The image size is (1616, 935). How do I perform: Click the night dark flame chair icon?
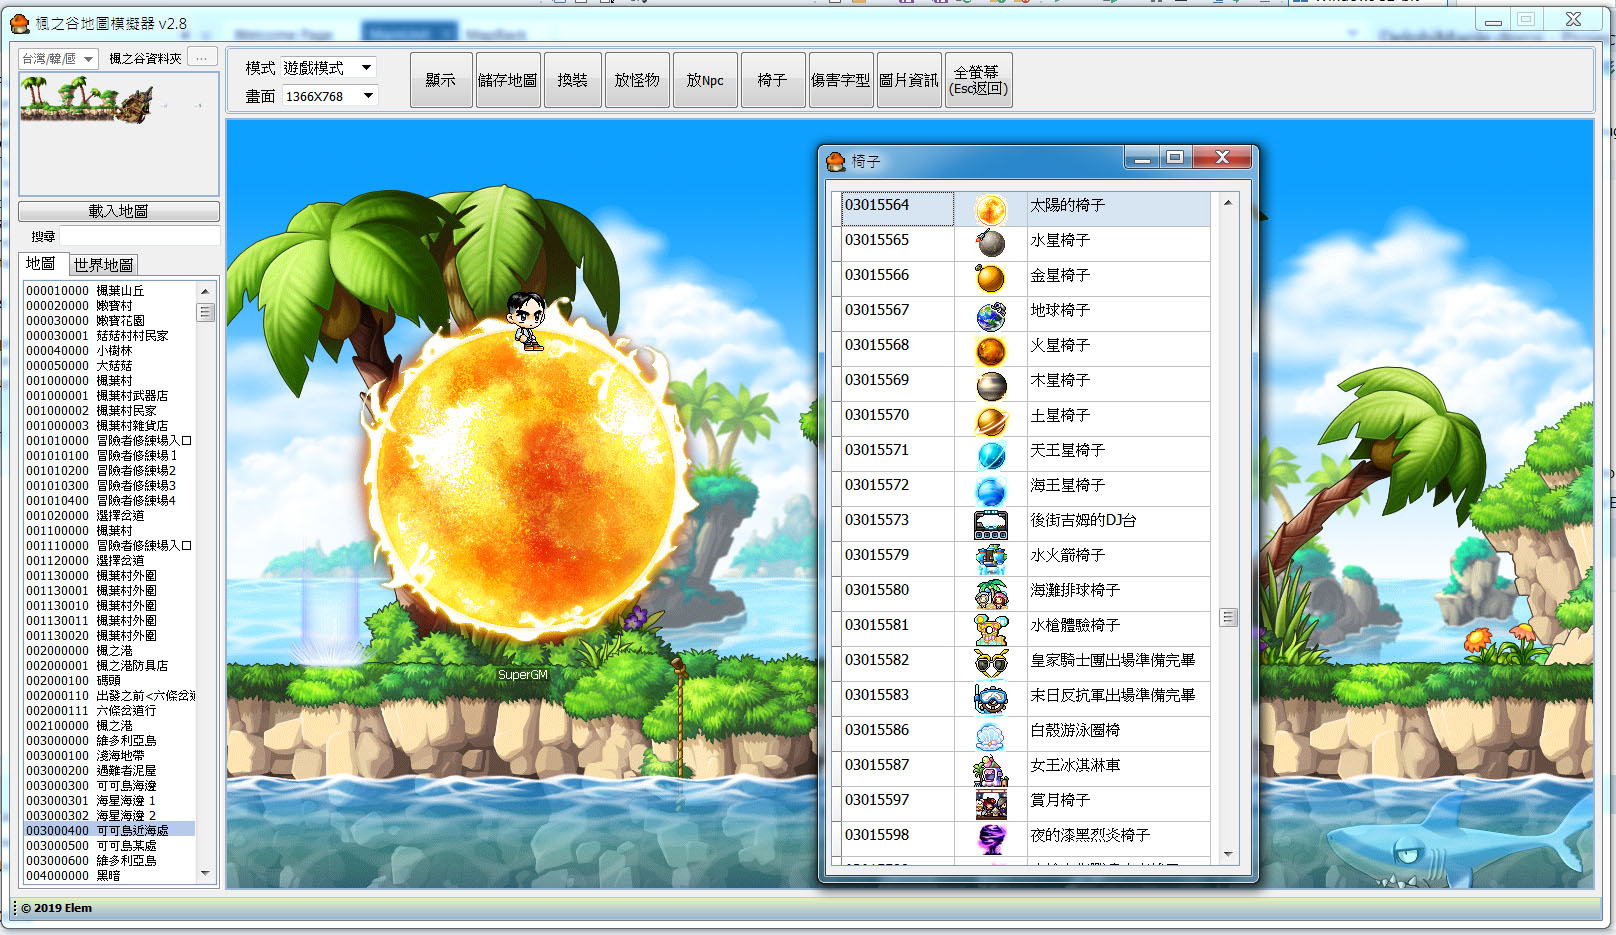[x=990, y=839]
